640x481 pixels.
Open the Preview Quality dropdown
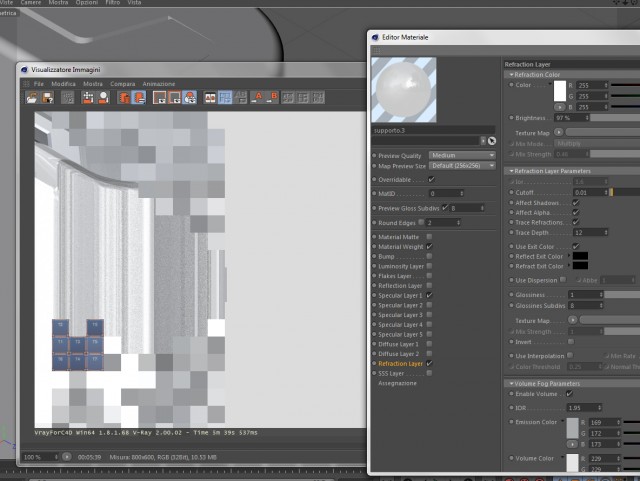[x=462, y=156]
